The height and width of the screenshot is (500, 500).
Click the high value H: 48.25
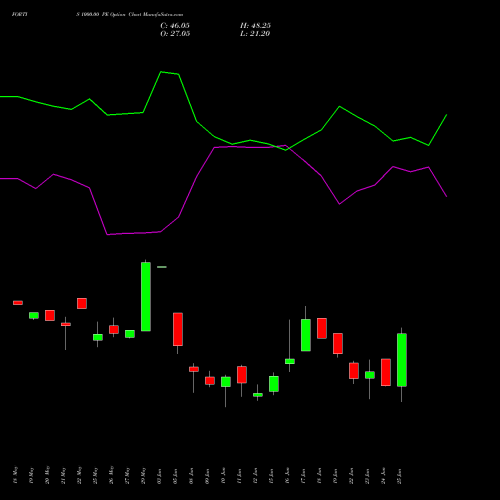pyautogui.click(x=255, y=26)
